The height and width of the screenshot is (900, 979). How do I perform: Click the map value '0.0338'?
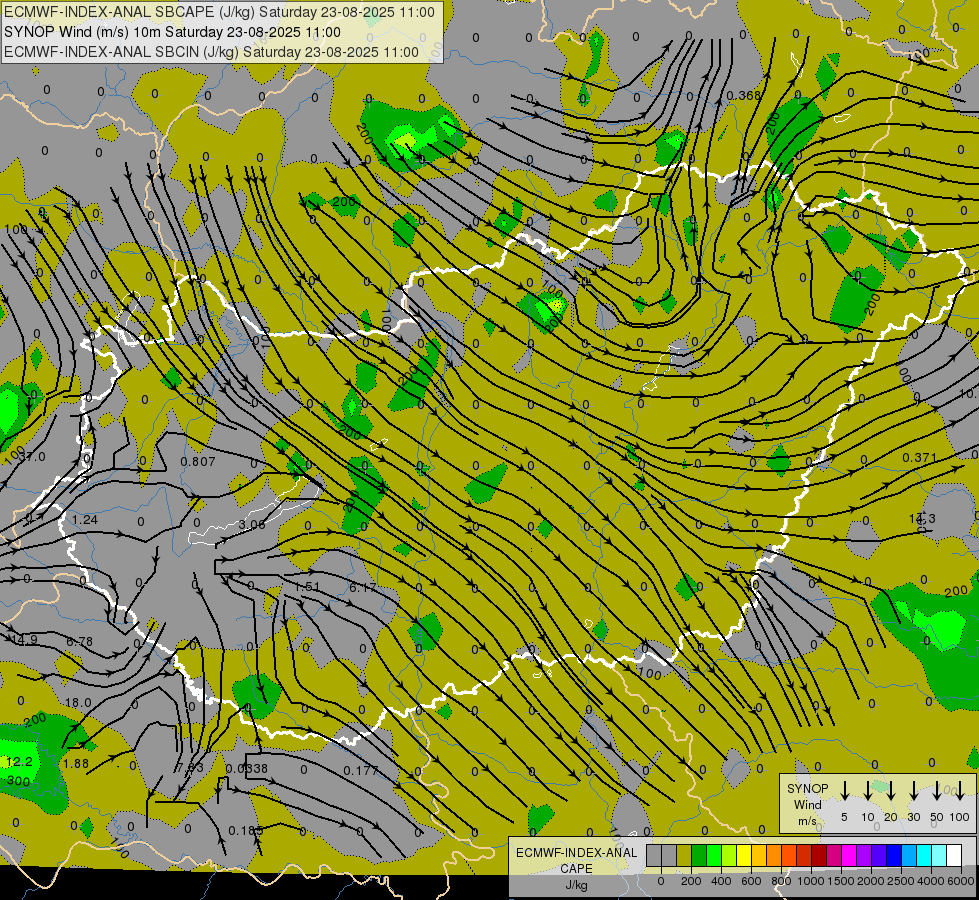pyautogui.click(x=247, y=768)
